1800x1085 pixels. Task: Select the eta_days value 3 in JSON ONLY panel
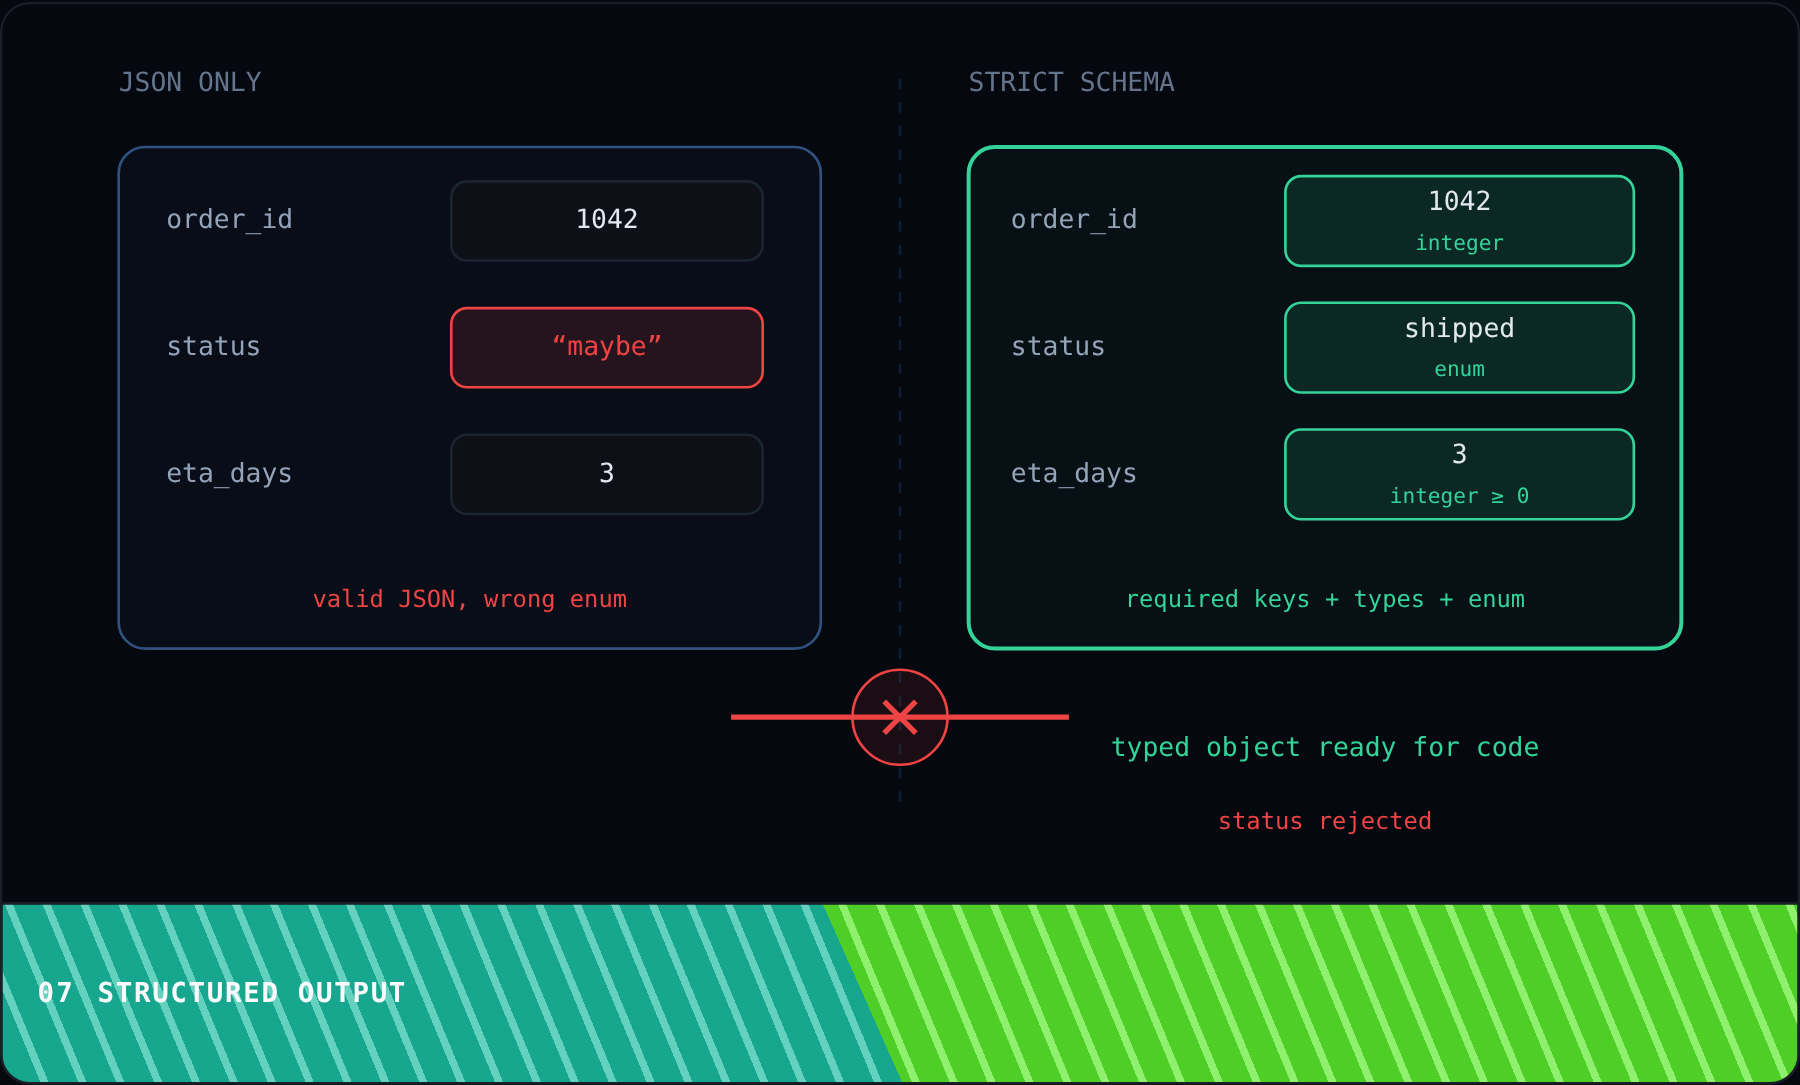click(607, 474)
